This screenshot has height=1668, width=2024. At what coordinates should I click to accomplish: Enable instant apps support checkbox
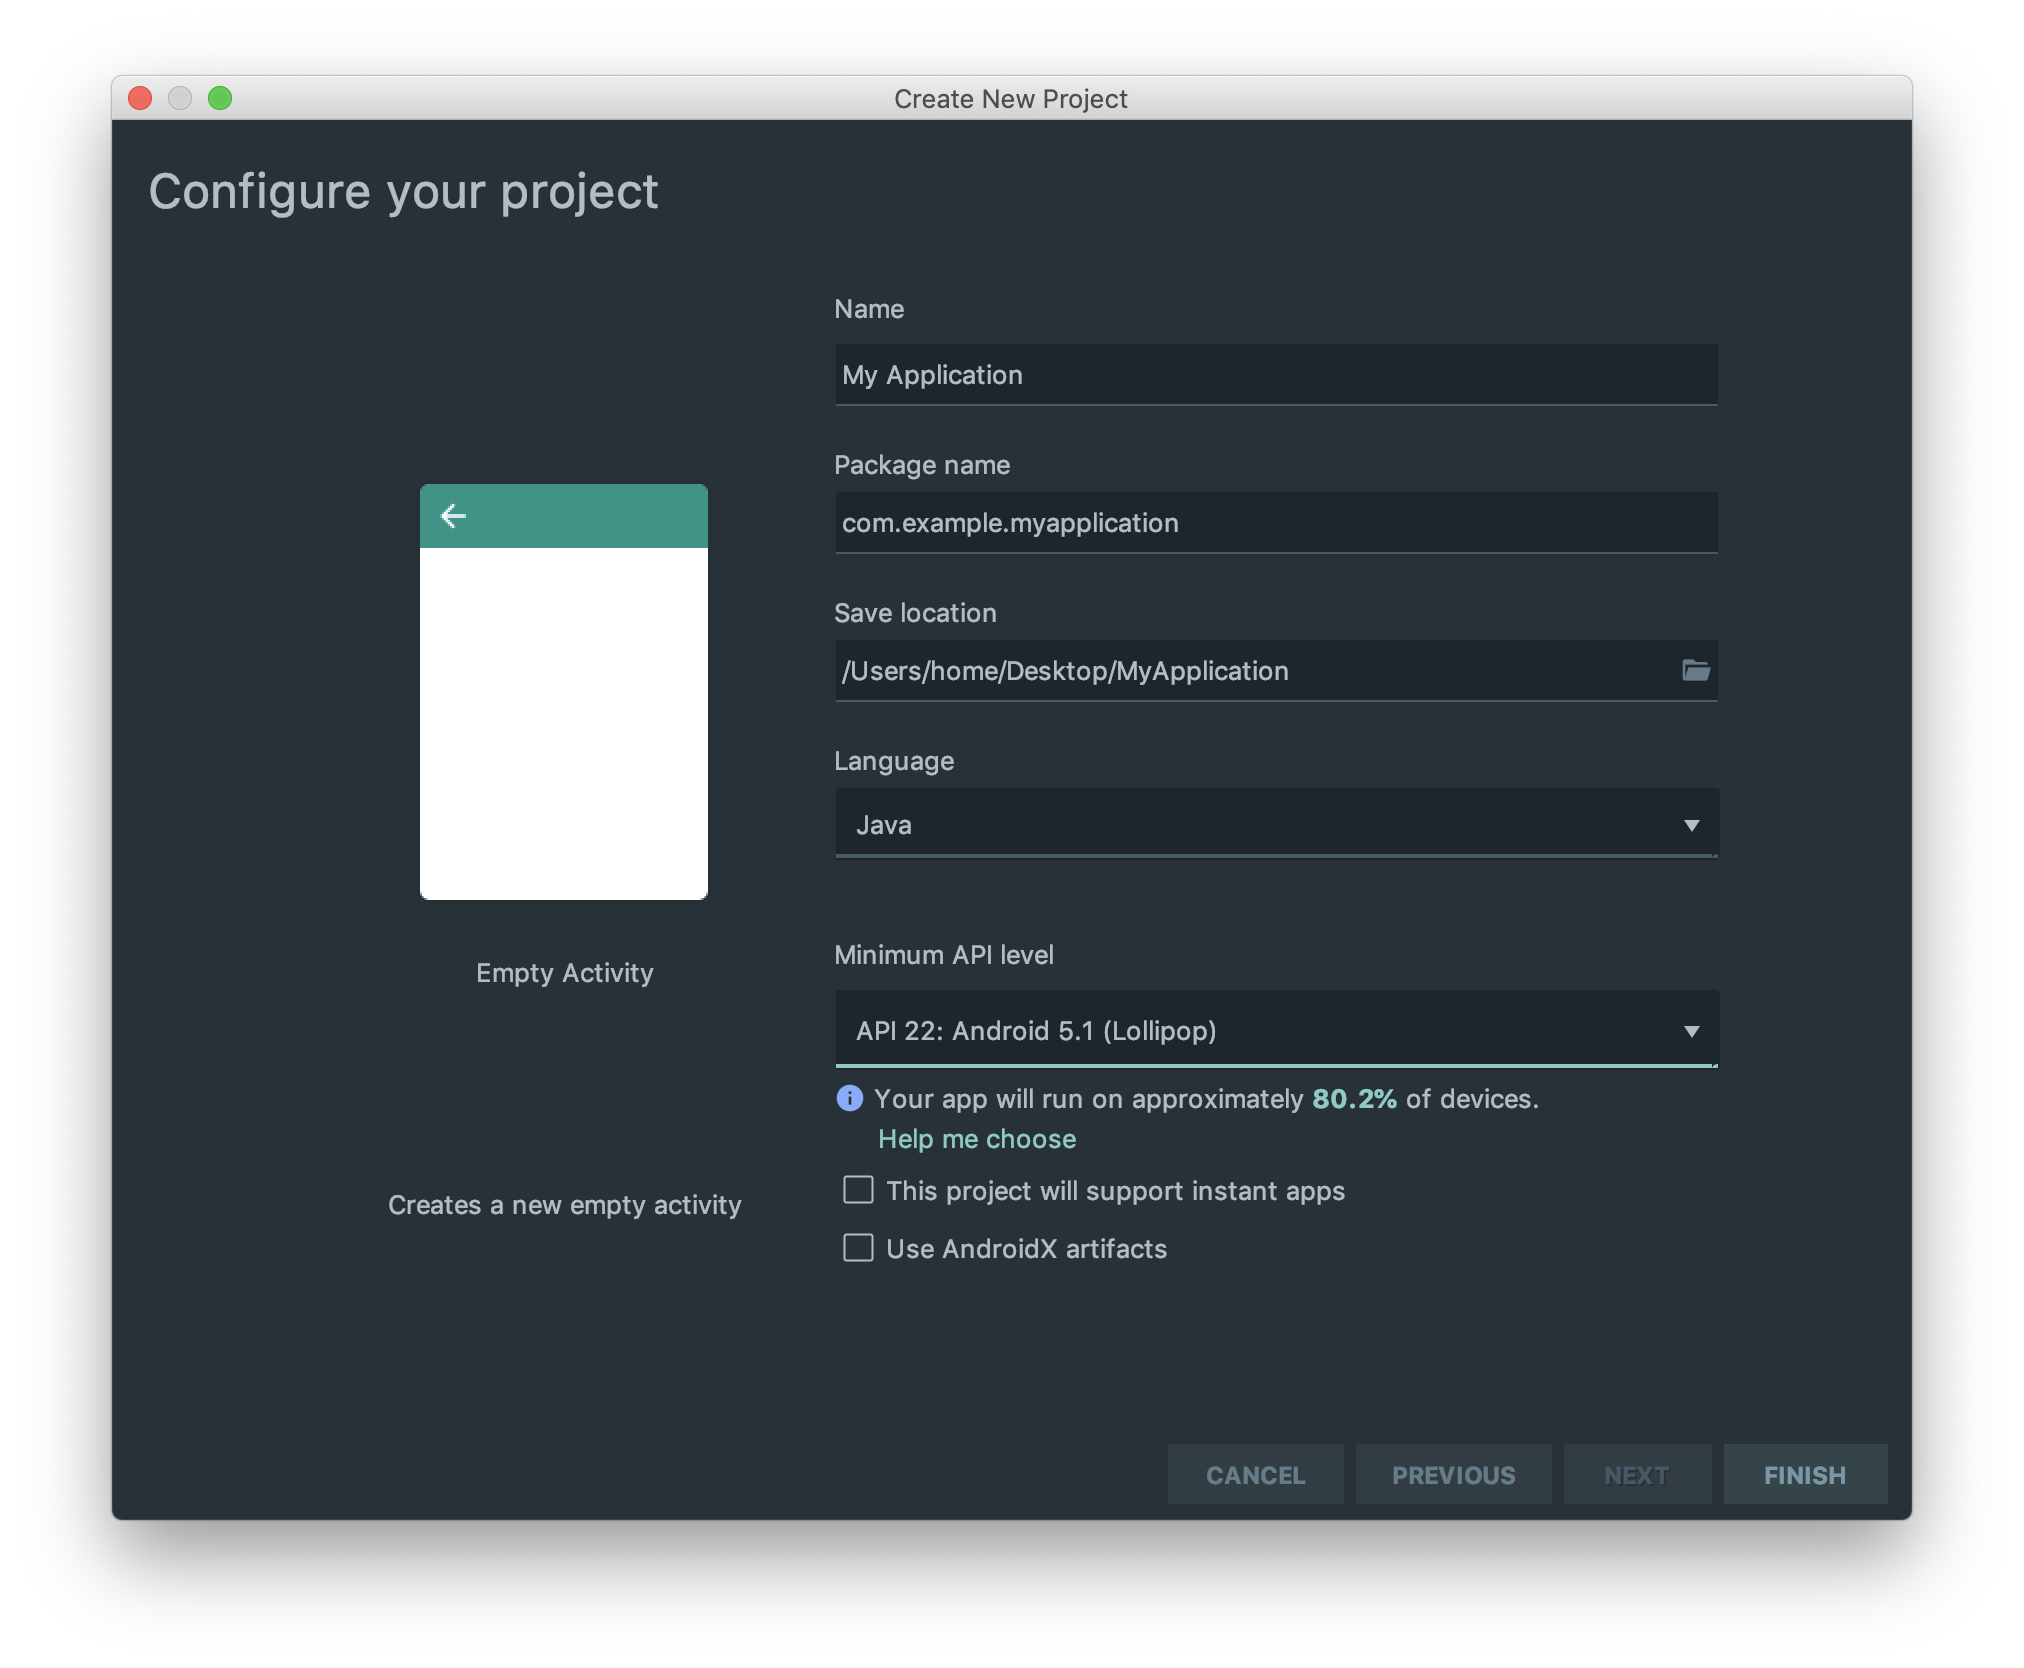click(x=858, y=1190)
